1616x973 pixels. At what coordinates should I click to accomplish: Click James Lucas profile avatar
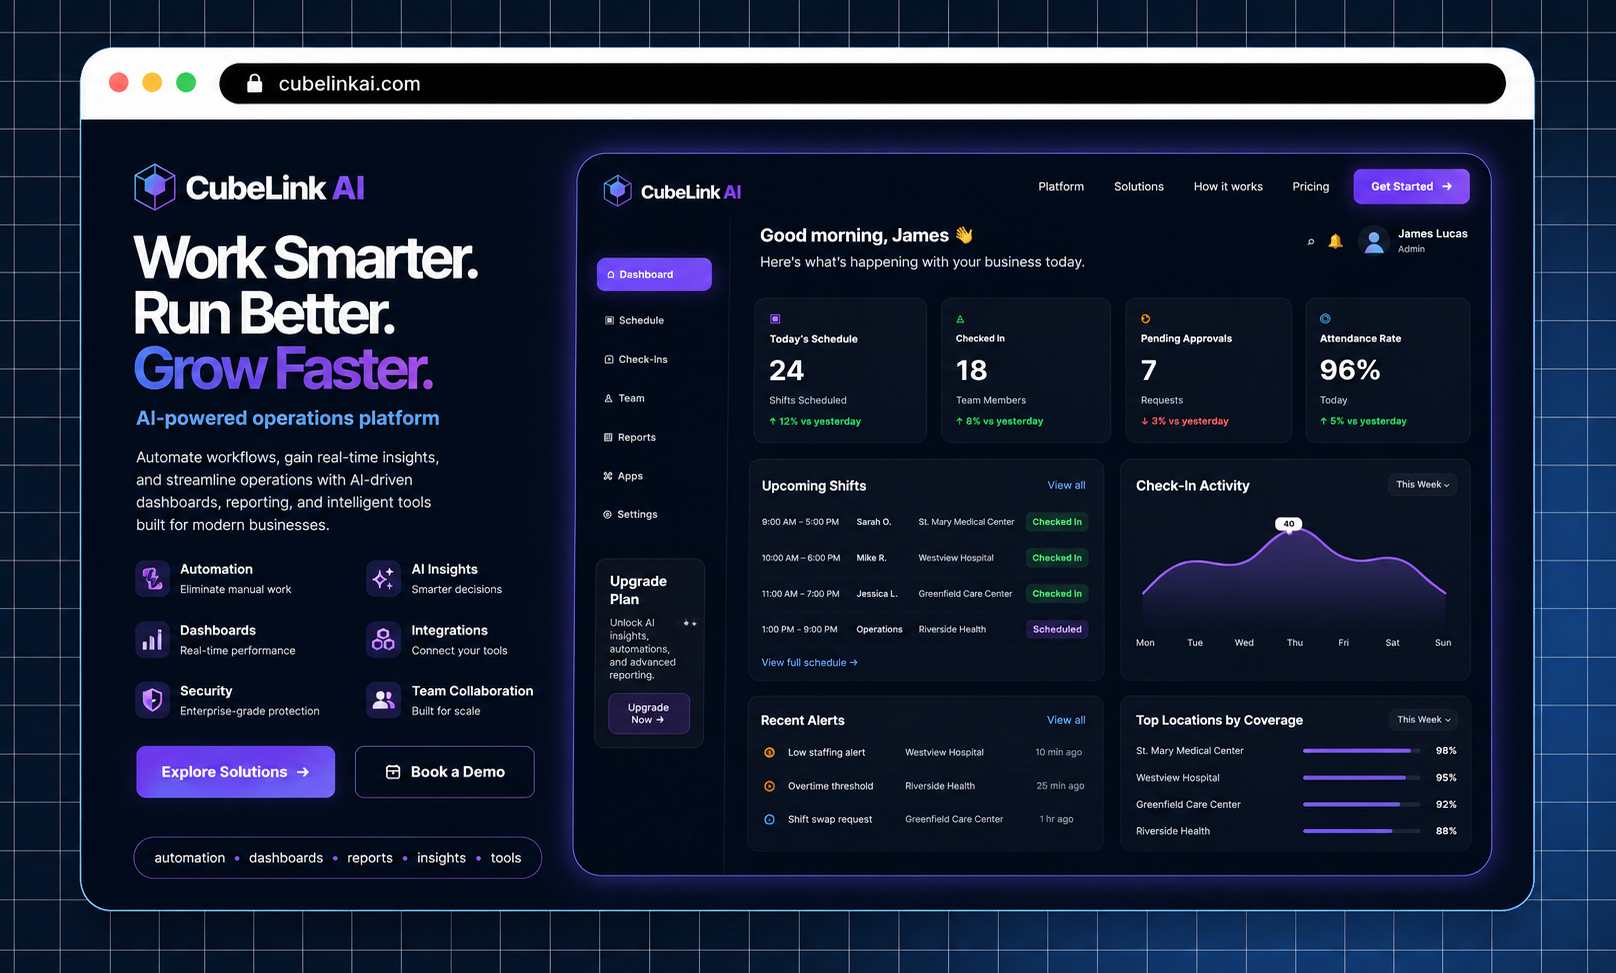click(x=1374, y=241)
